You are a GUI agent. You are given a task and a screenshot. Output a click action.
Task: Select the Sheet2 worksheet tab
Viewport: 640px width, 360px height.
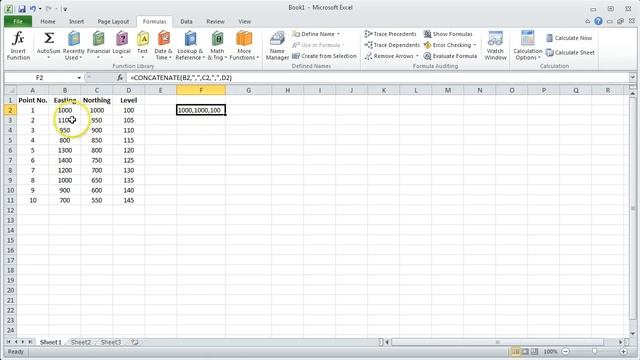(81, 342)
